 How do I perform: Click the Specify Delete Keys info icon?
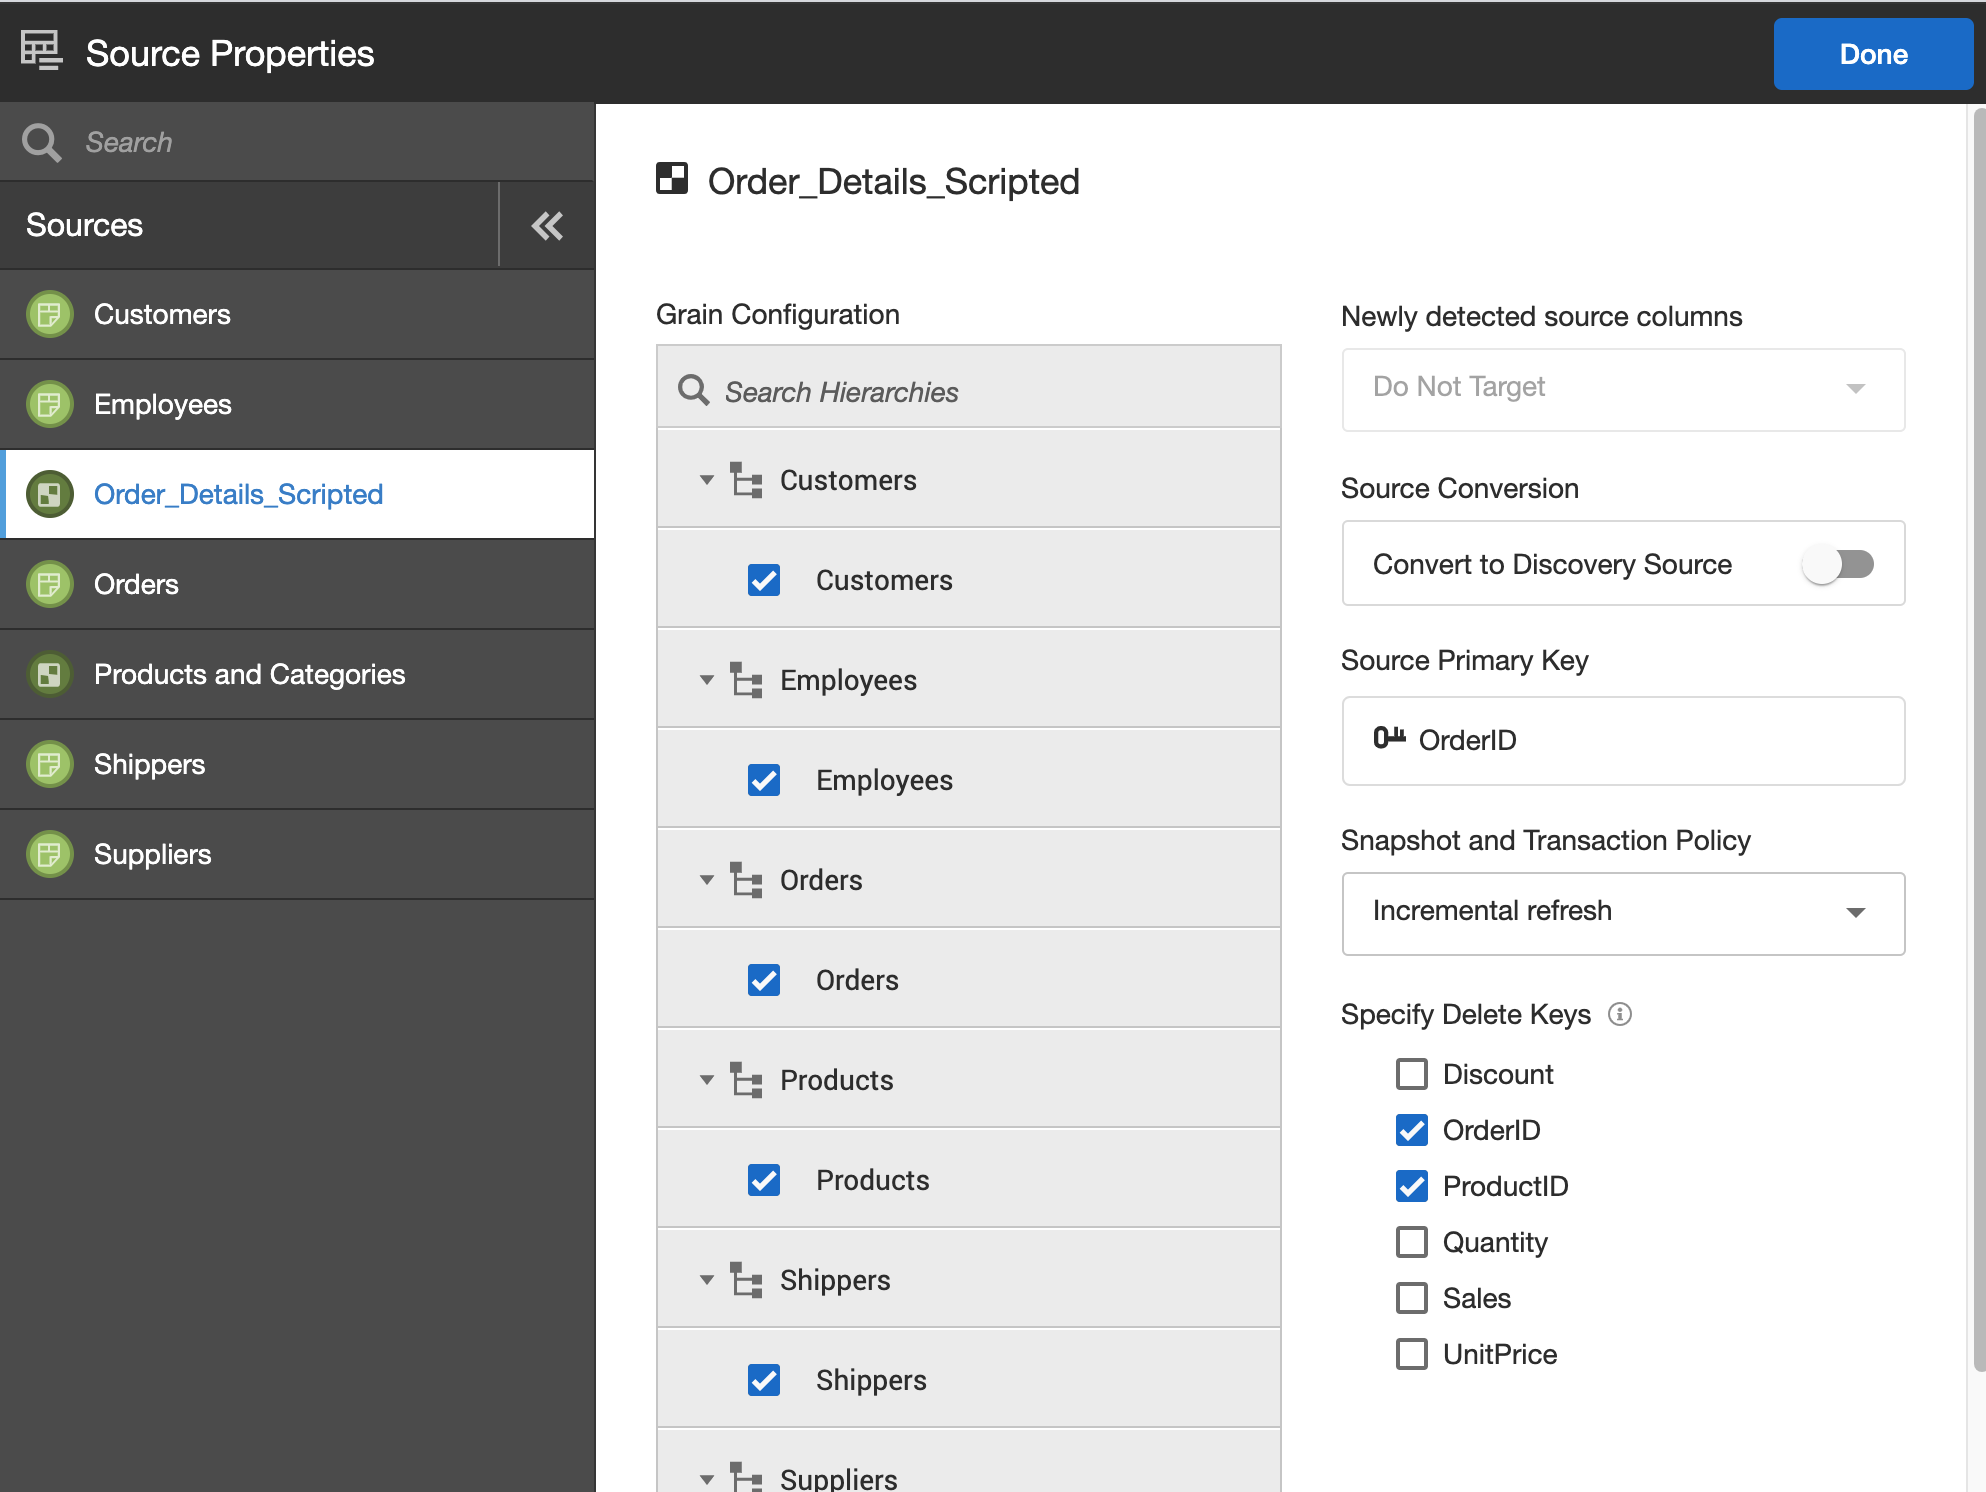click(x=1620, y=1015)
